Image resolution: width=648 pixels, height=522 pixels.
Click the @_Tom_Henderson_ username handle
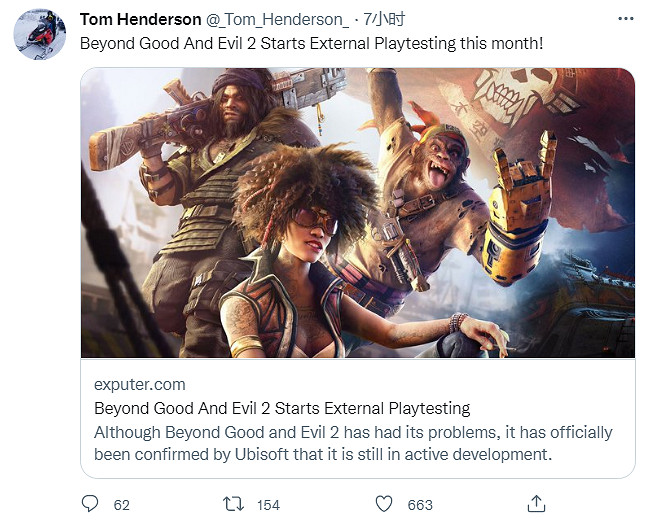point(273,20)
